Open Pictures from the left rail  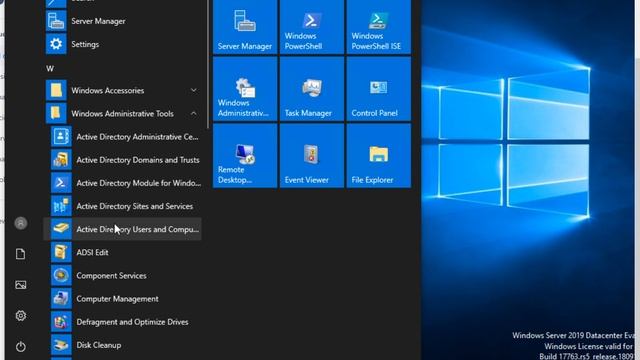pyautogui.click(x=20, y=285)
